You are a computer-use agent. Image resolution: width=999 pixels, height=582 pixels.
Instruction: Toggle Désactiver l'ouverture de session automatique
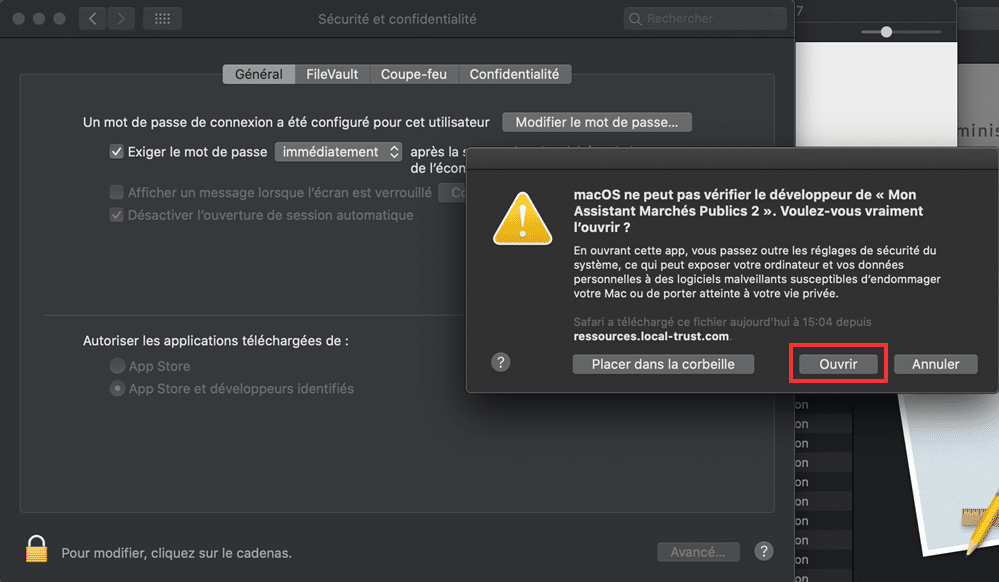click(116, 215)
